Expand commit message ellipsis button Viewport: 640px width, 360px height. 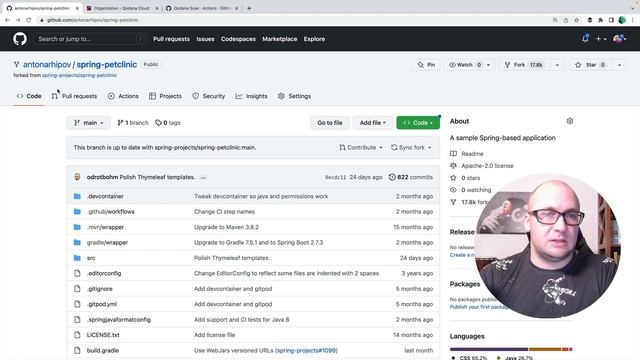pyautogui.click(x=203, y=178)
